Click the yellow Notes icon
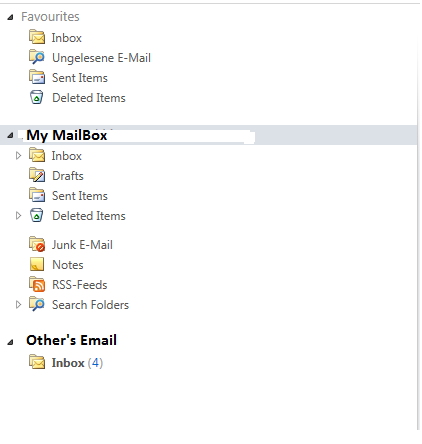This screenshot has height=444, width=422. (x=37, y=264)
